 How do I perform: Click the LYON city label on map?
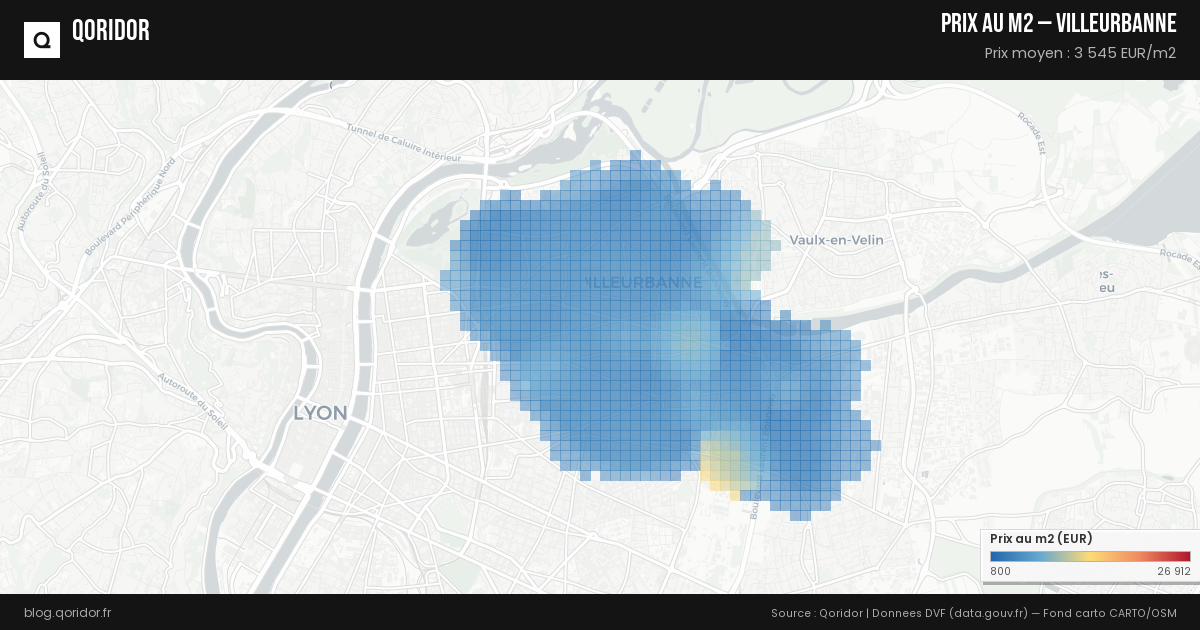(x=320, y=413)
